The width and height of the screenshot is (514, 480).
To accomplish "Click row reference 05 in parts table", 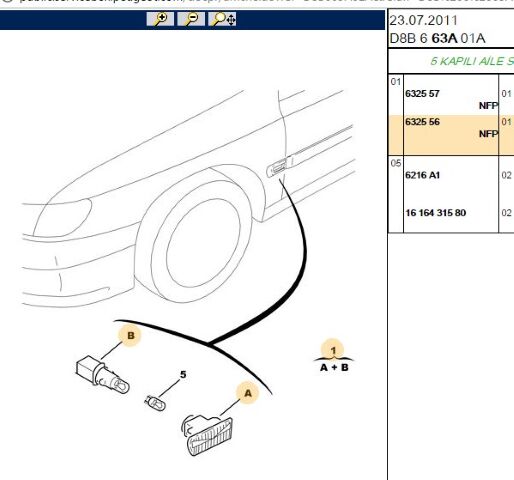I will tap(396, 163).
